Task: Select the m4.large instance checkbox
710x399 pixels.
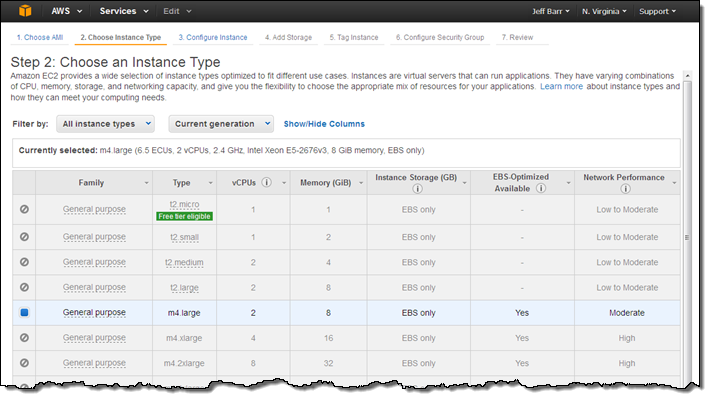Action: pos(24,312)
